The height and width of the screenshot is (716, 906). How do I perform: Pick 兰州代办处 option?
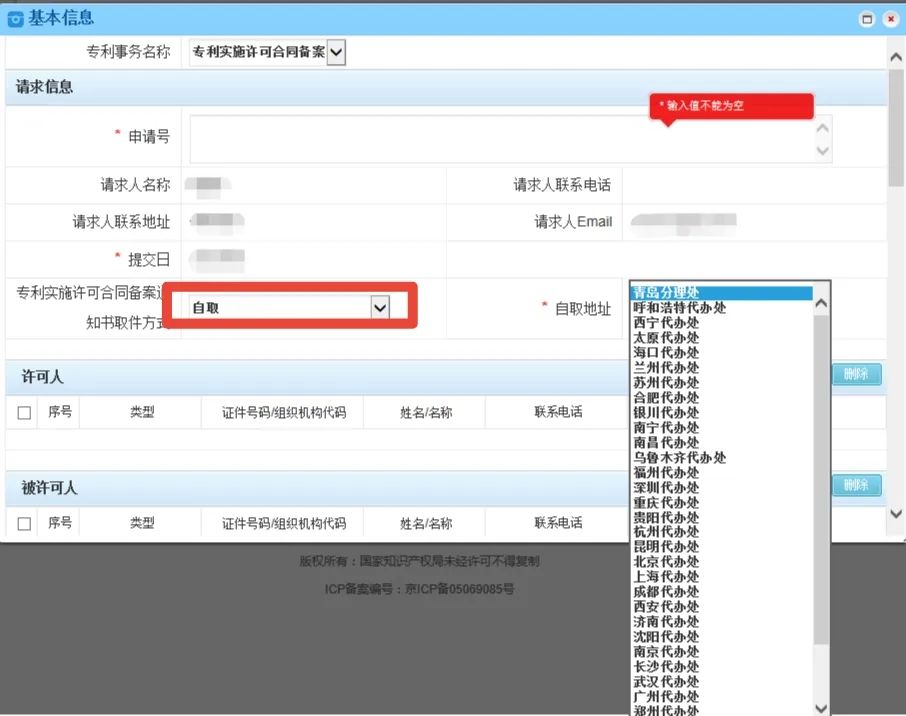tap(722, 368)
